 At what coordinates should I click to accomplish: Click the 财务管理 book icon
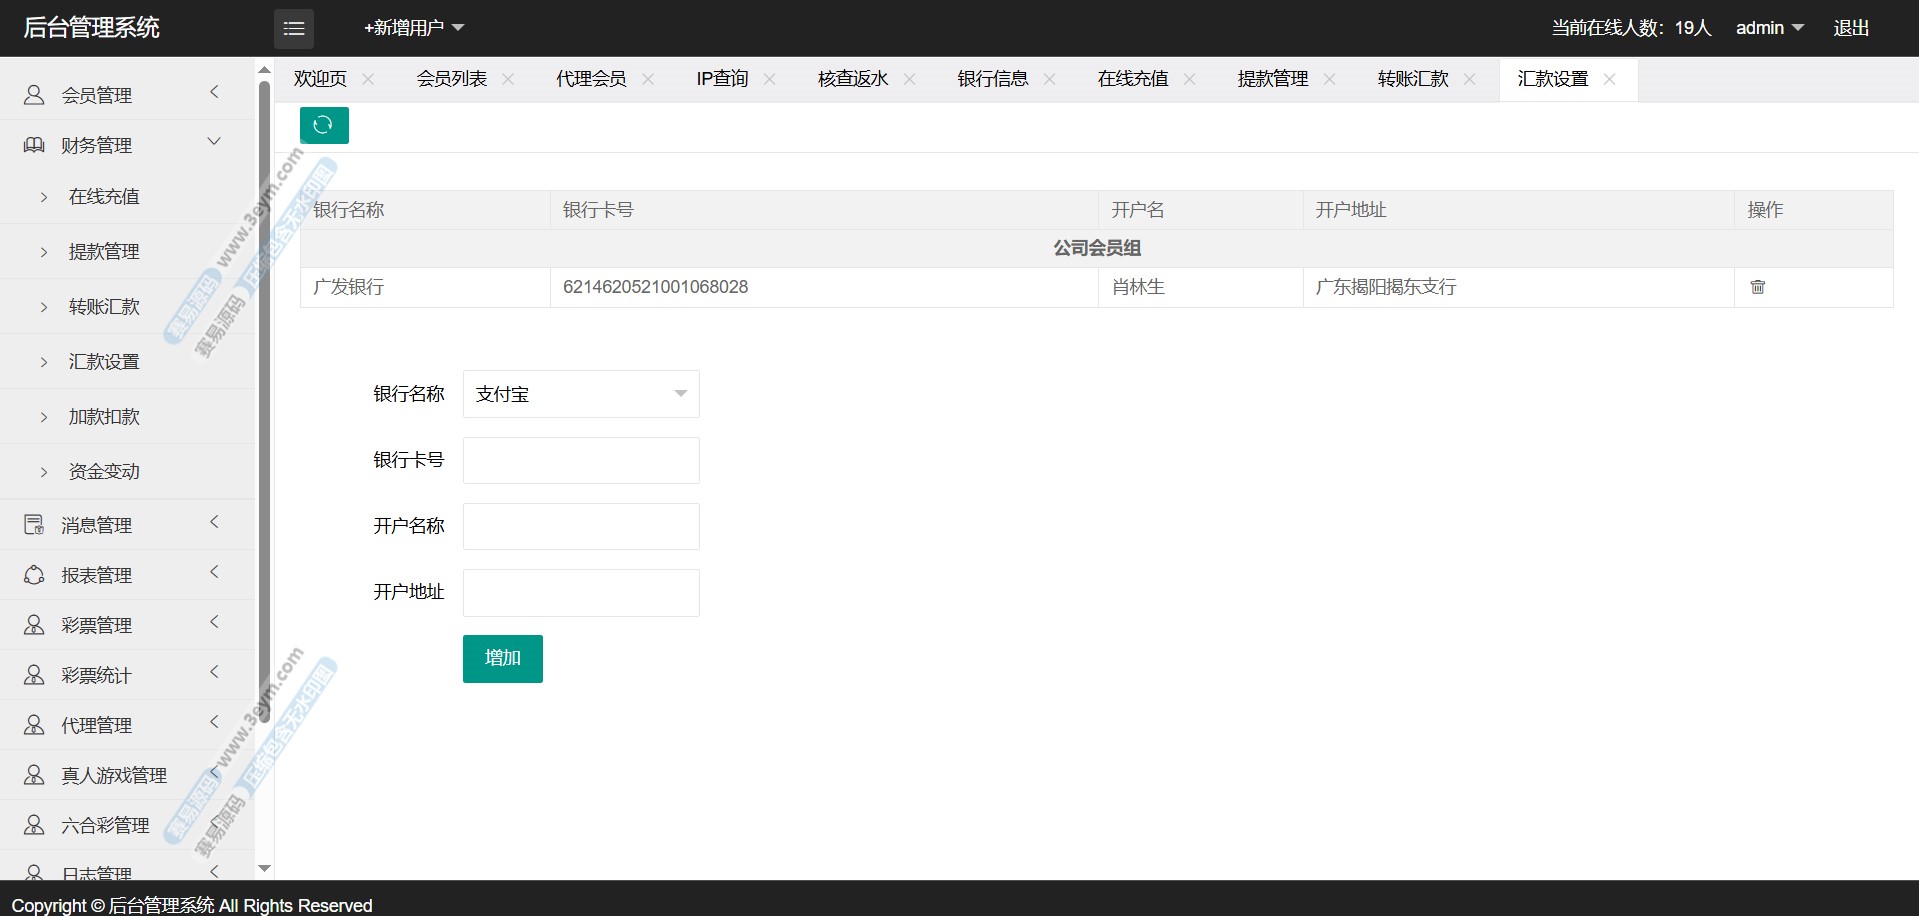[x=34, y=145]
